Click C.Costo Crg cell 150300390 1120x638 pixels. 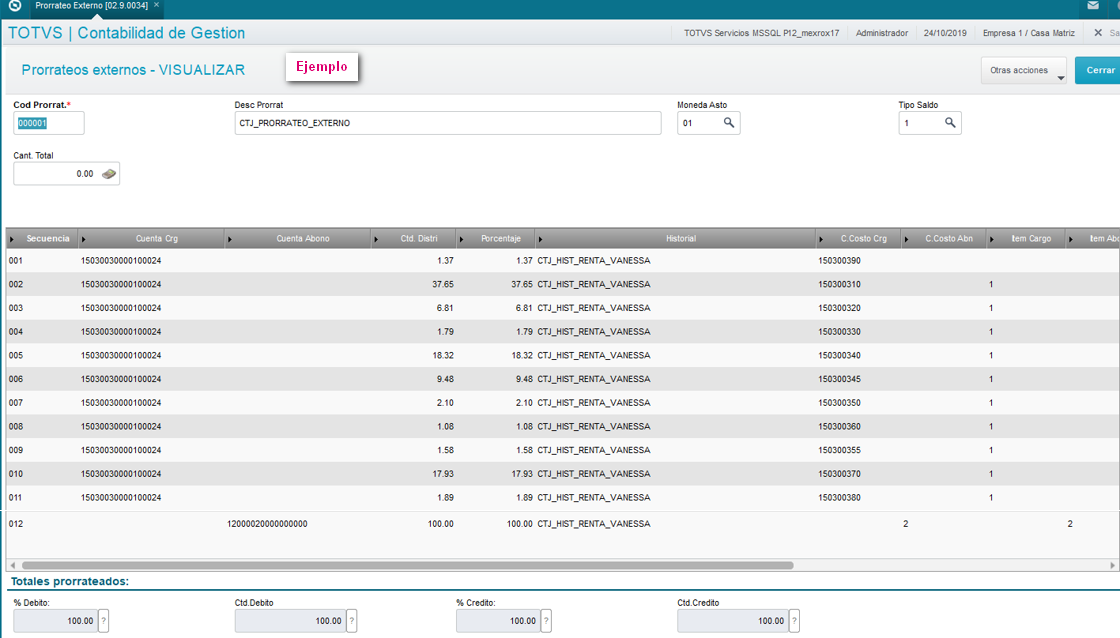839,261
